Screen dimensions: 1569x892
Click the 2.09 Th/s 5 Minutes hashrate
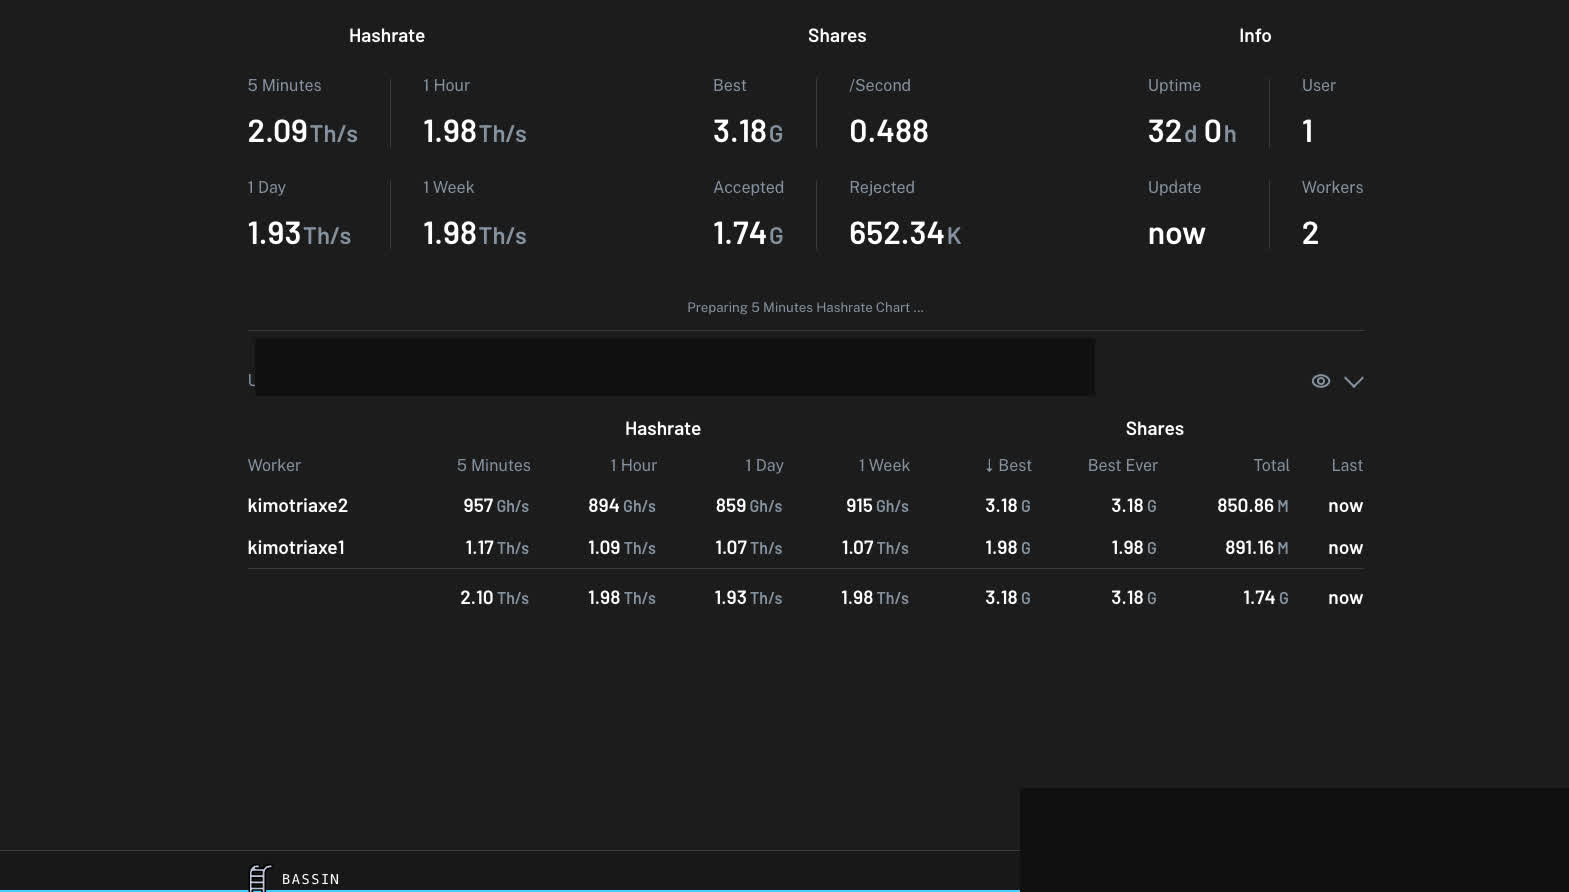302,132
